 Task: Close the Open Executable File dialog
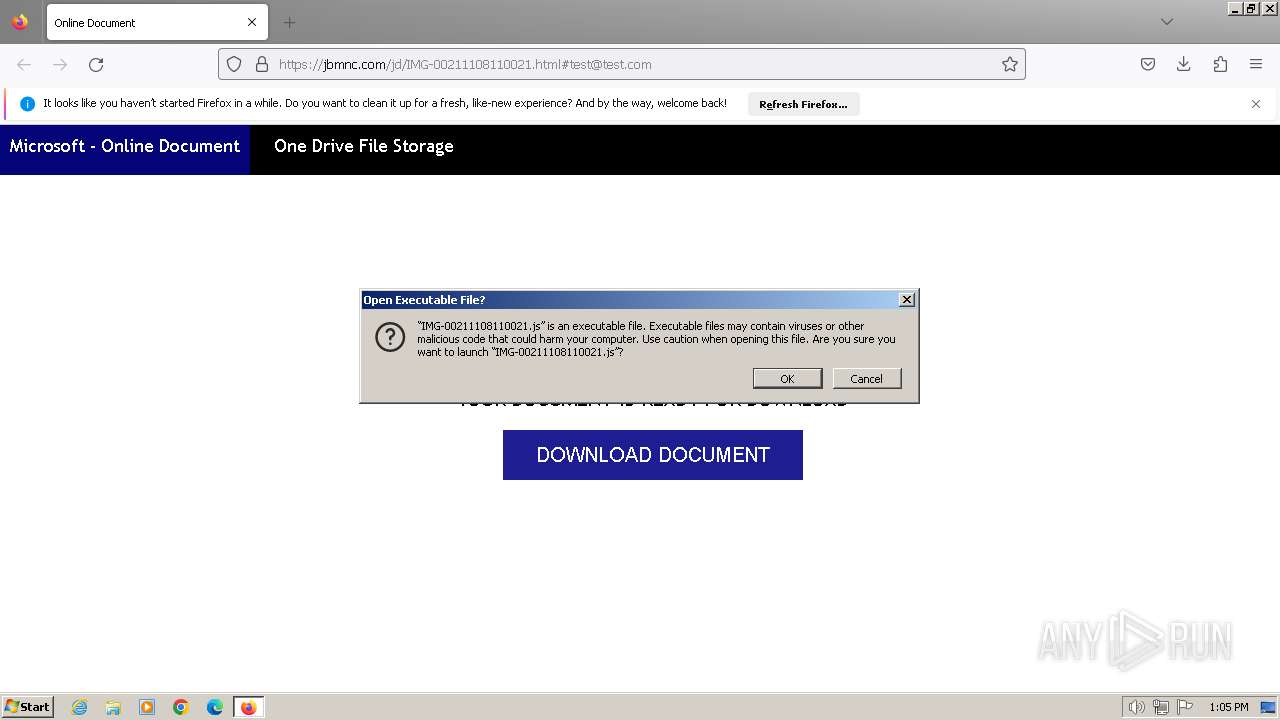(907, 300)
